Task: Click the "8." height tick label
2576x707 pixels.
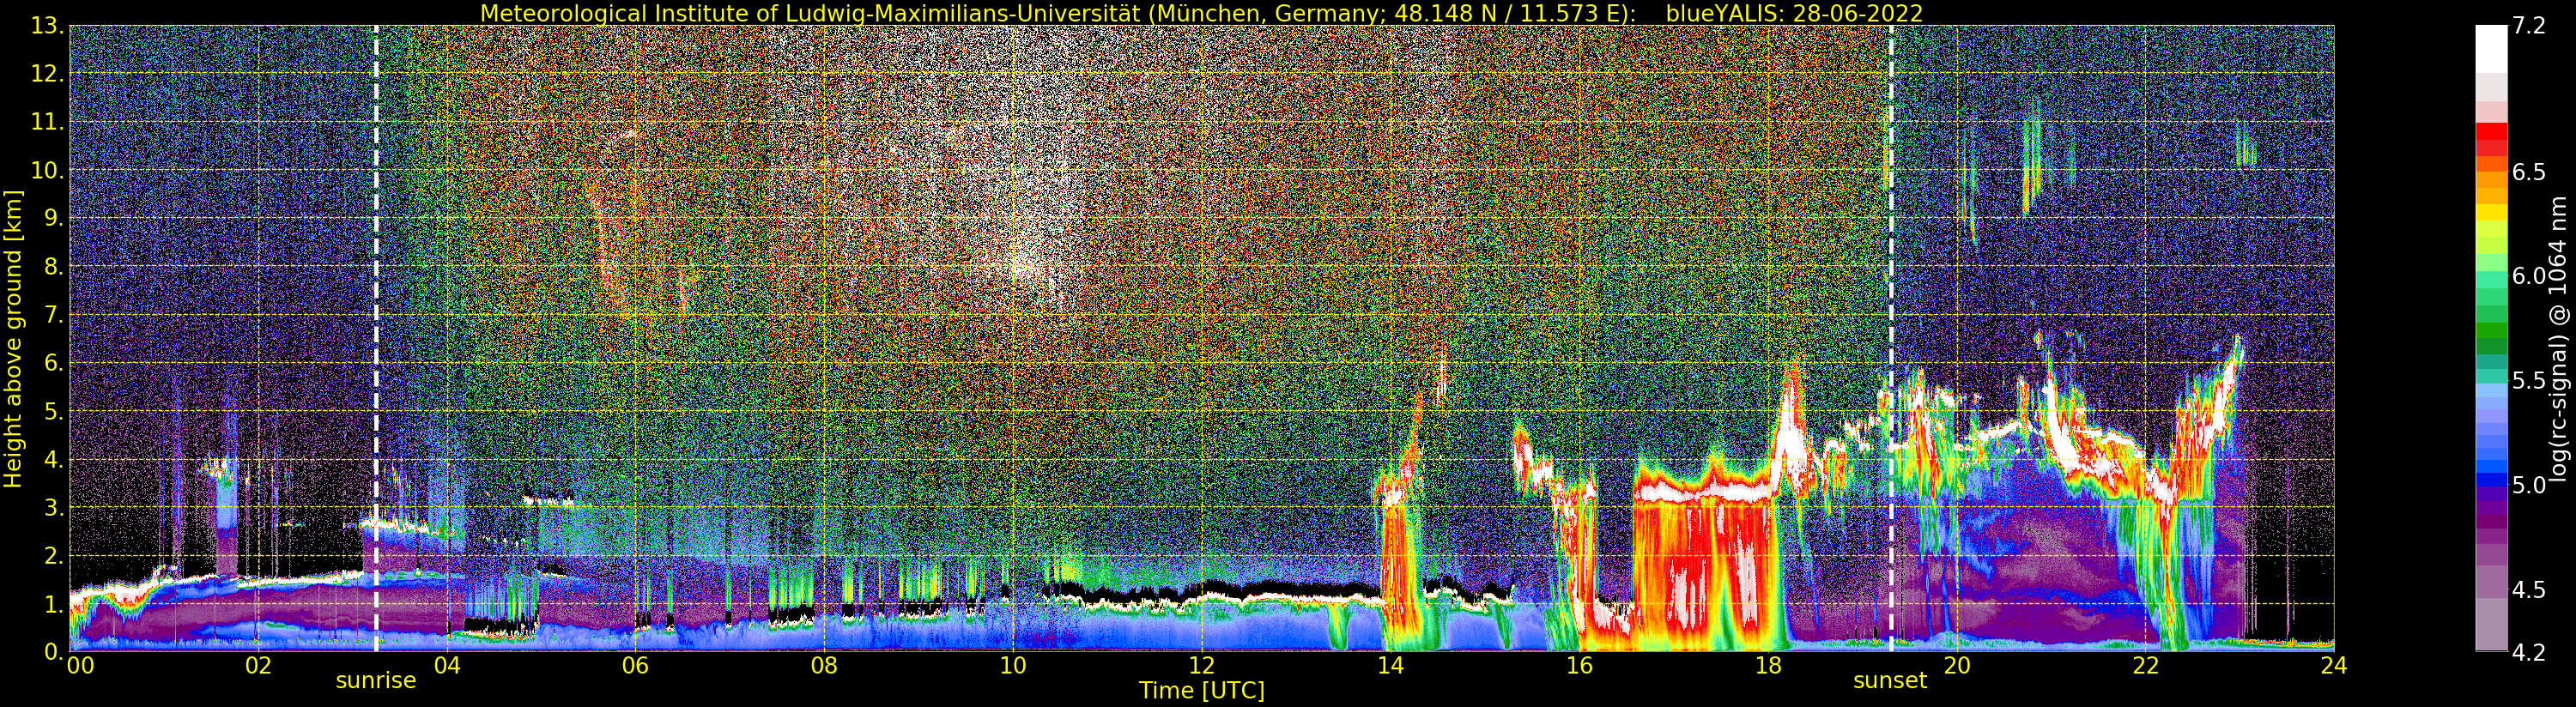Action: point(53,267)
